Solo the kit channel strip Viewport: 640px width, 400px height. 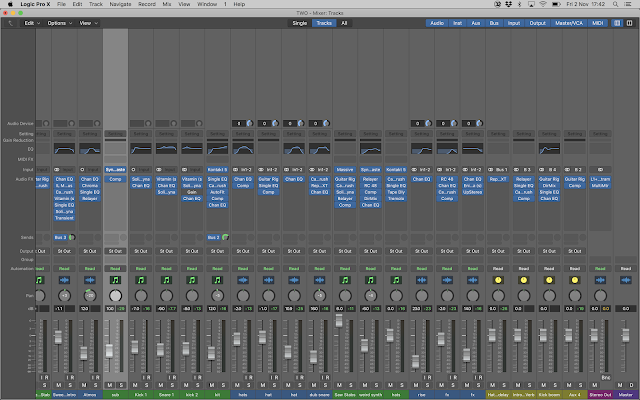coord(223,385)
